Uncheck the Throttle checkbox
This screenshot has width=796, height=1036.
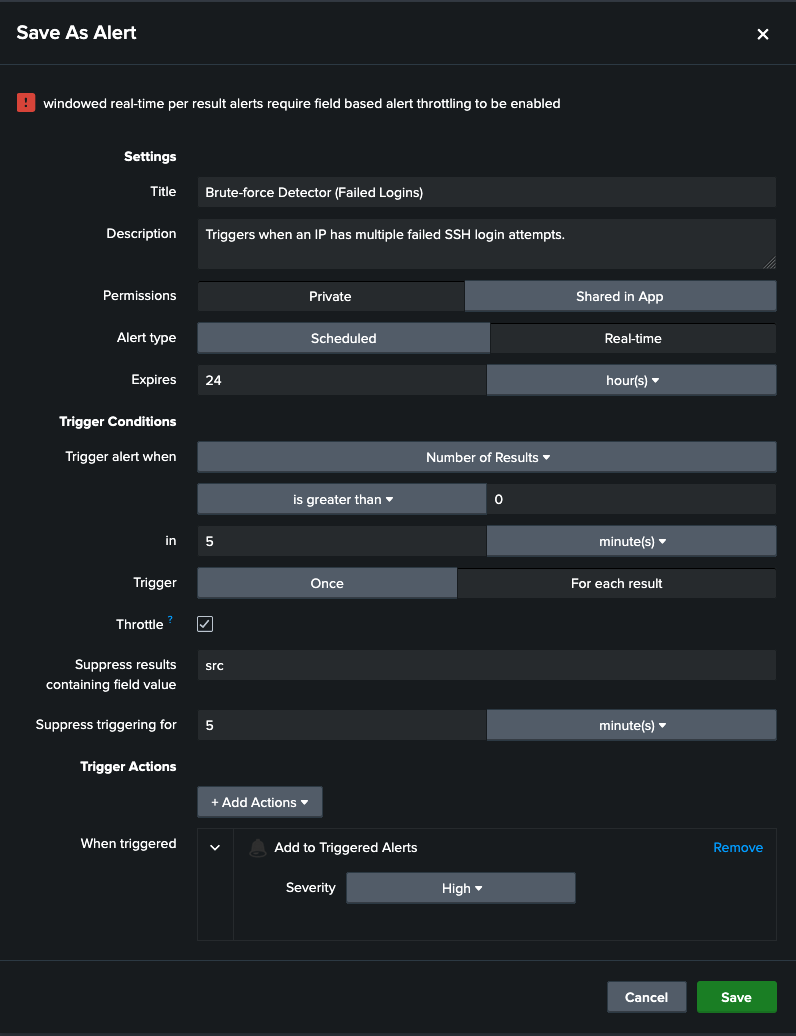coord(205,624)
